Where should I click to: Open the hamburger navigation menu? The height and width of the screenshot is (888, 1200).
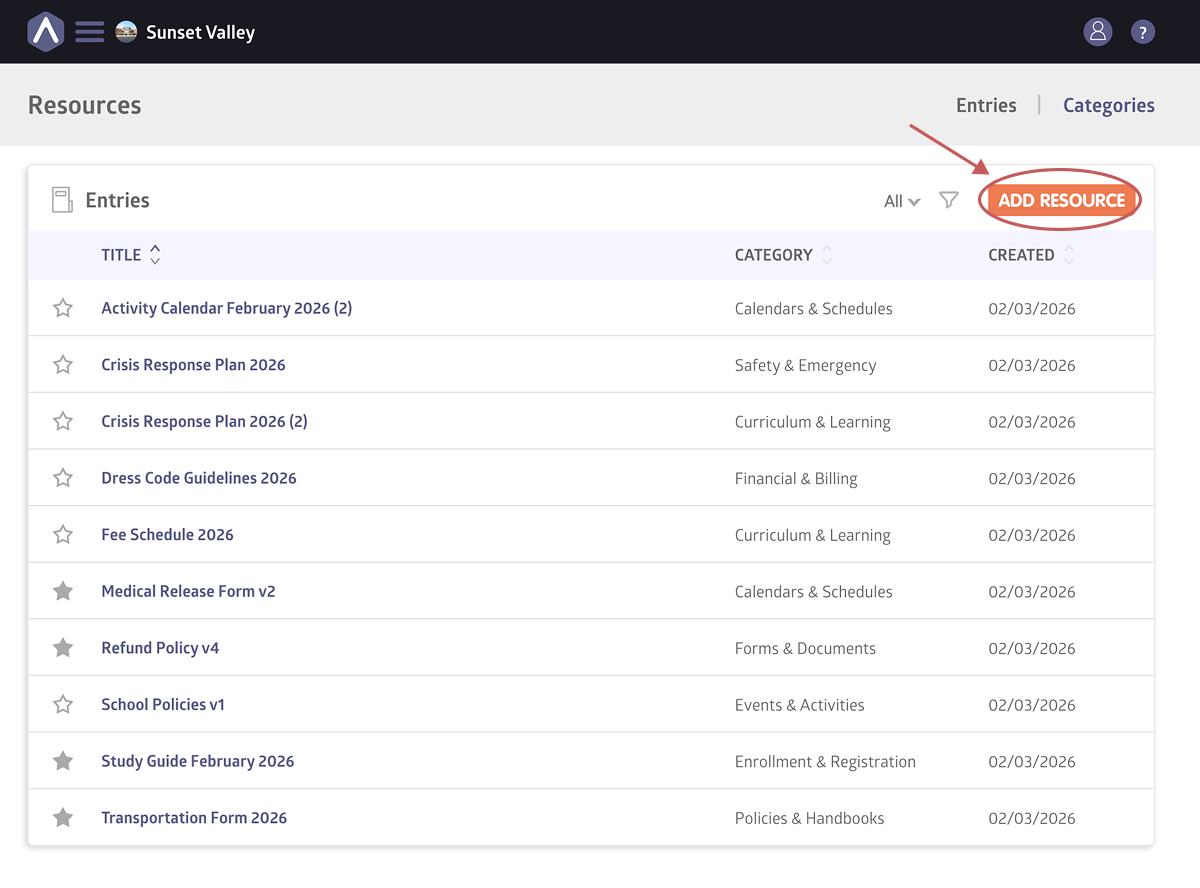90,32
